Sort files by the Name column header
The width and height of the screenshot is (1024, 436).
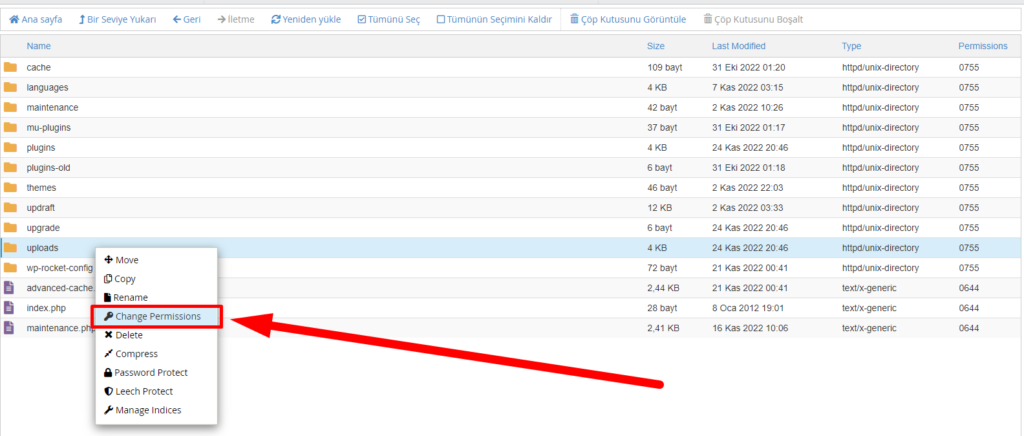point(38,46)
